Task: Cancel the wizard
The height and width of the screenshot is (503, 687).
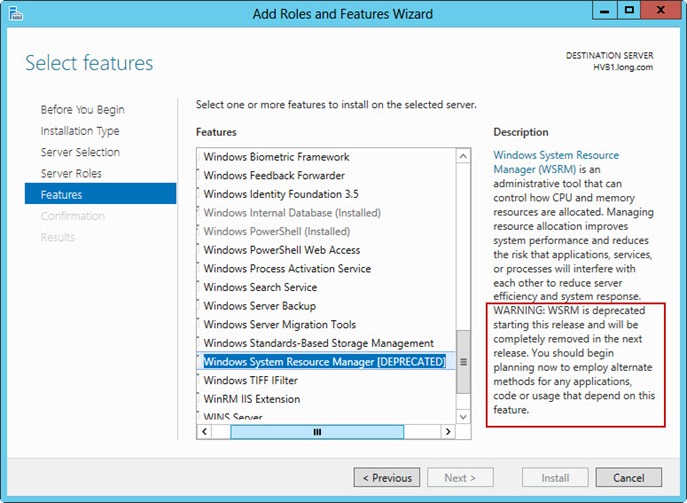Action: 628,478
